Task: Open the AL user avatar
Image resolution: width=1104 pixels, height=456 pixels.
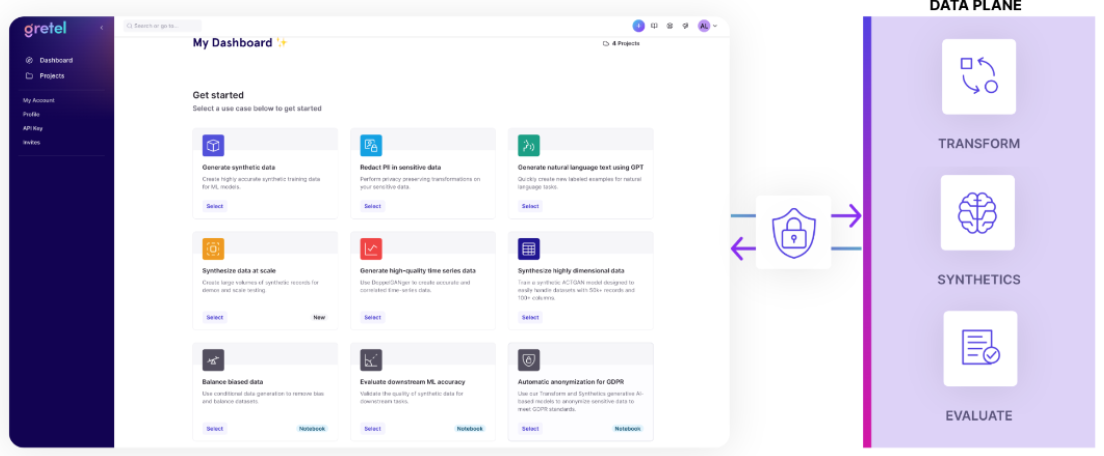Action: [704, 26]
